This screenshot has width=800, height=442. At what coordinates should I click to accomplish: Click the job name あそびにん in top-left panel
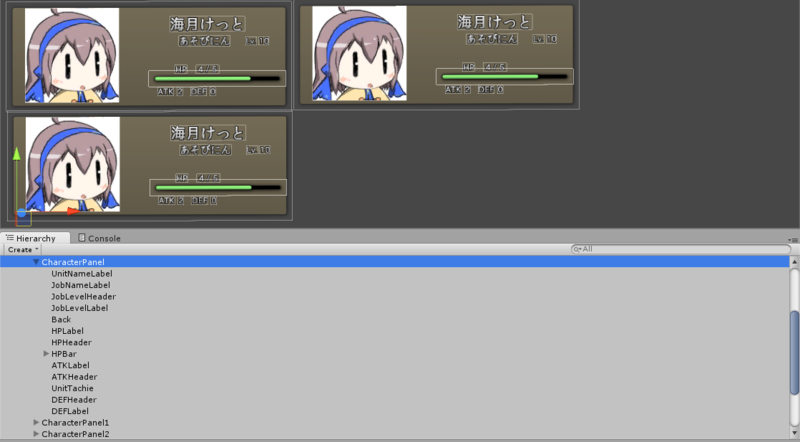point(205,41)
